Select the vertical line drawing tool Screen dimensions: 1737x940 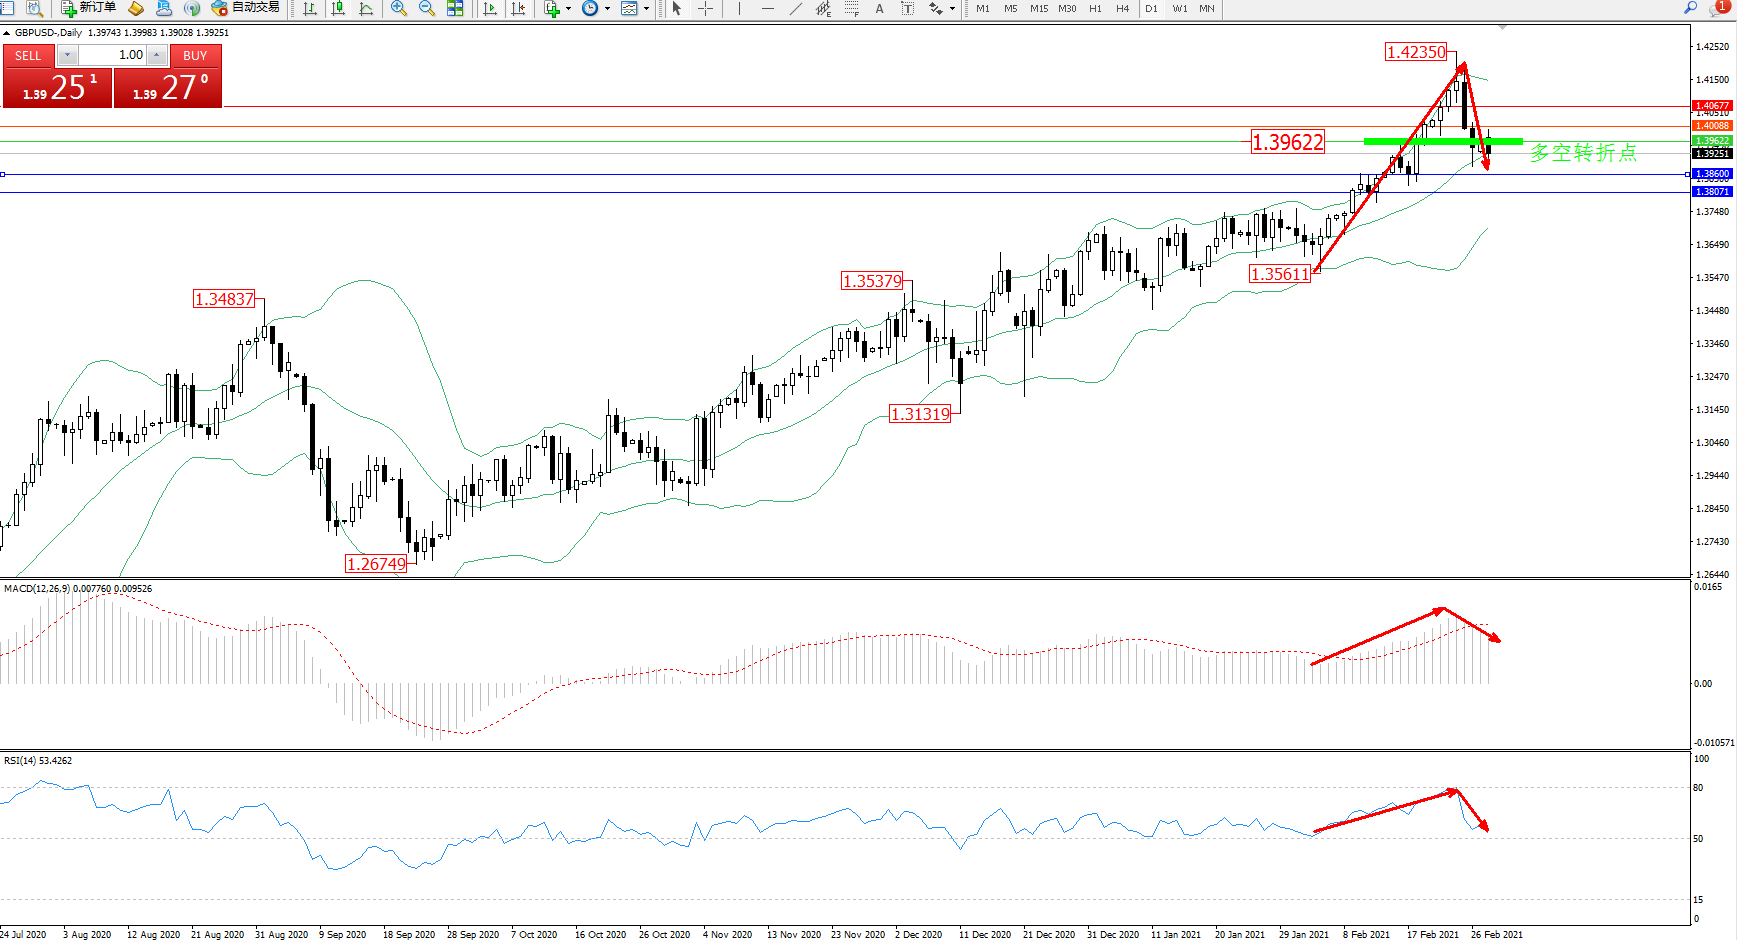pos(739,8)
